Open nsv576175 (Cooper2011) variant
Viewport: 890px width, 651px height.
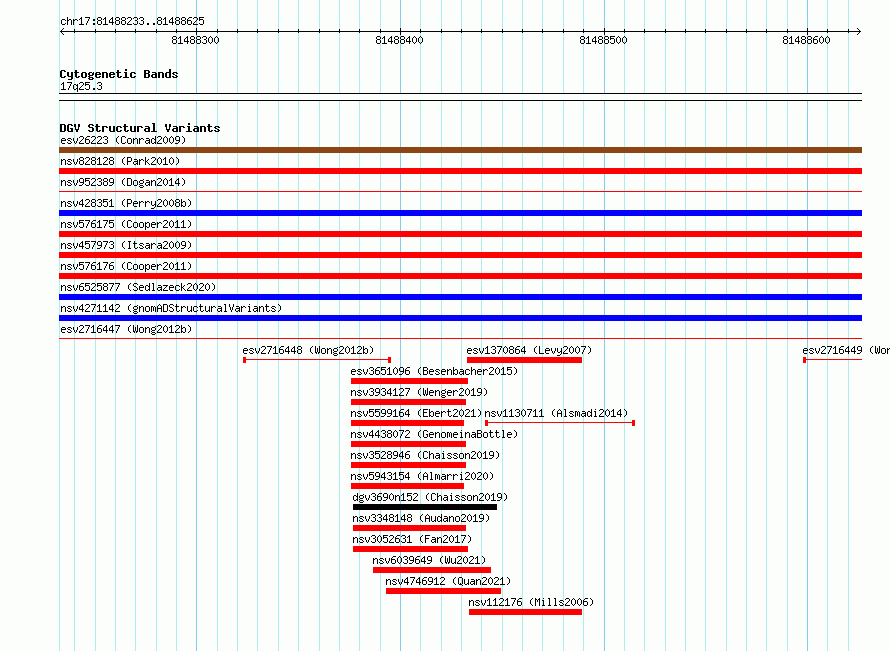pos(126,224)
